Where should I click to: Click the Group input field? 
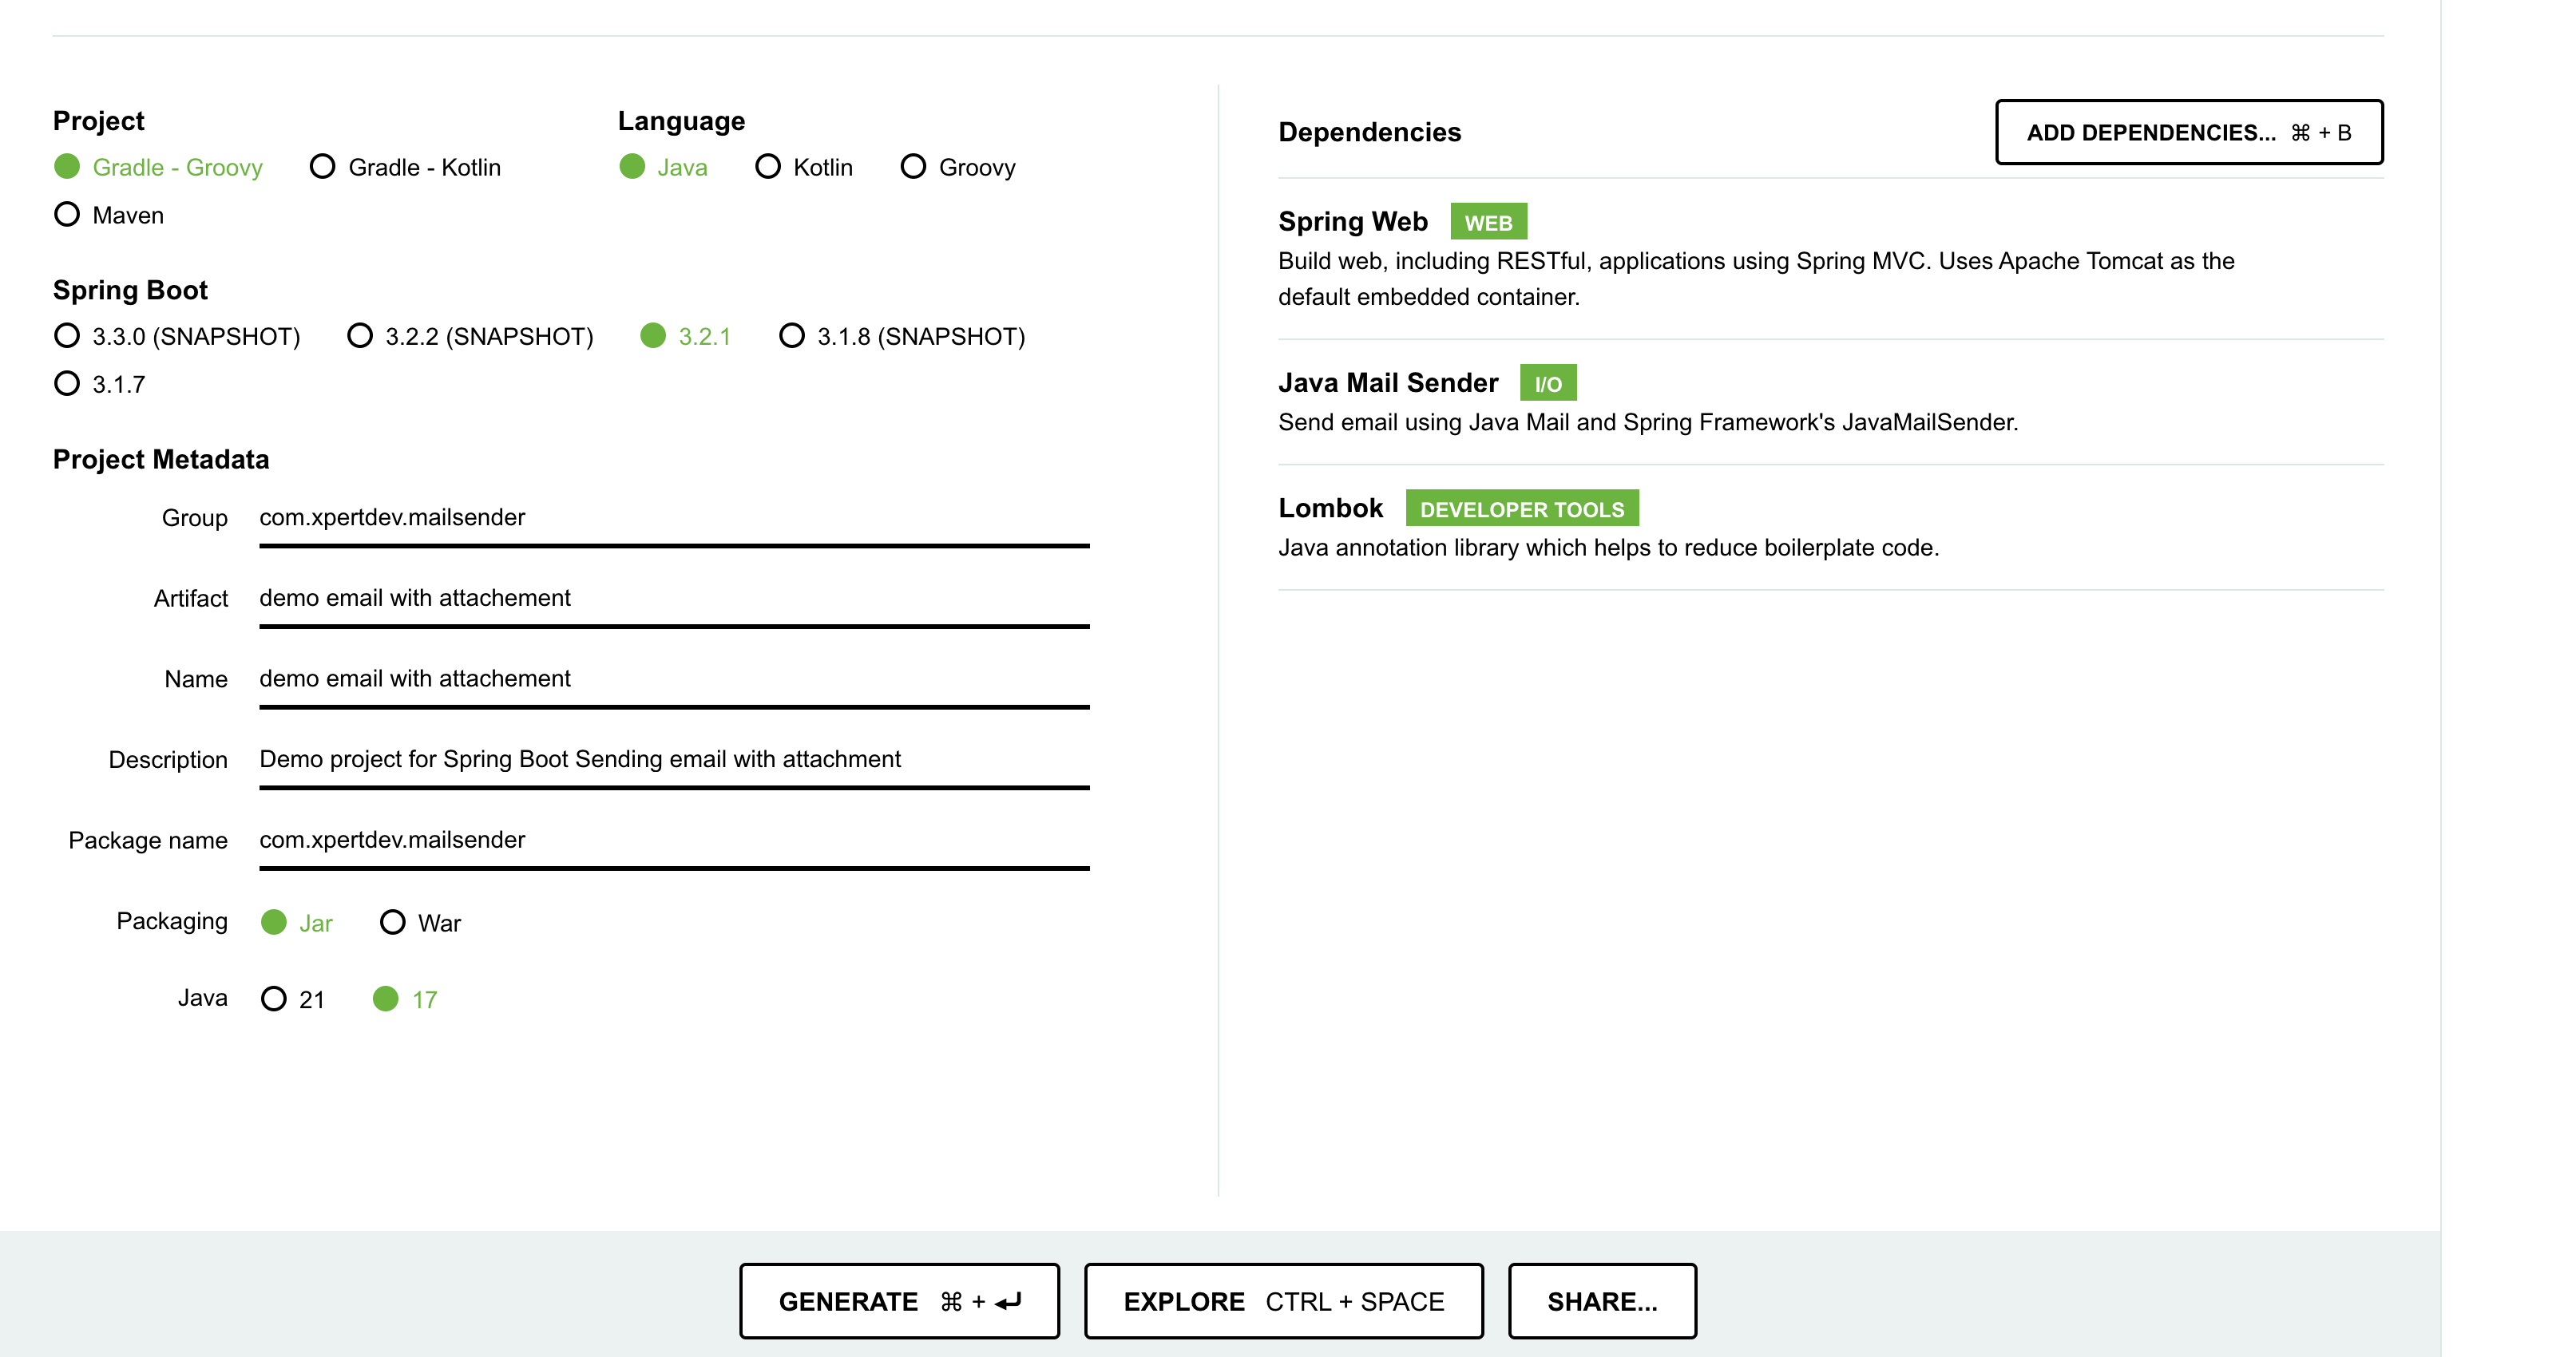coord(673,518)
